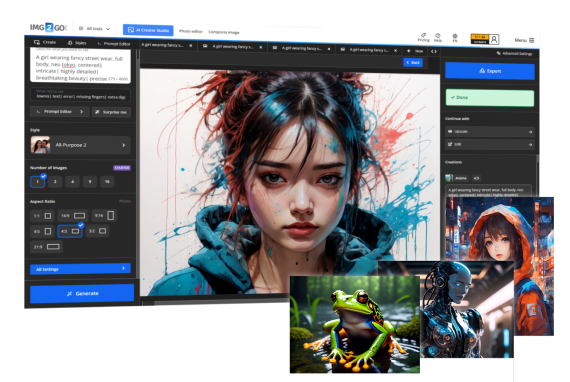570x382 pixels.
Task: Click the code brackets icon beside New
Action: (x=434, y=51)
